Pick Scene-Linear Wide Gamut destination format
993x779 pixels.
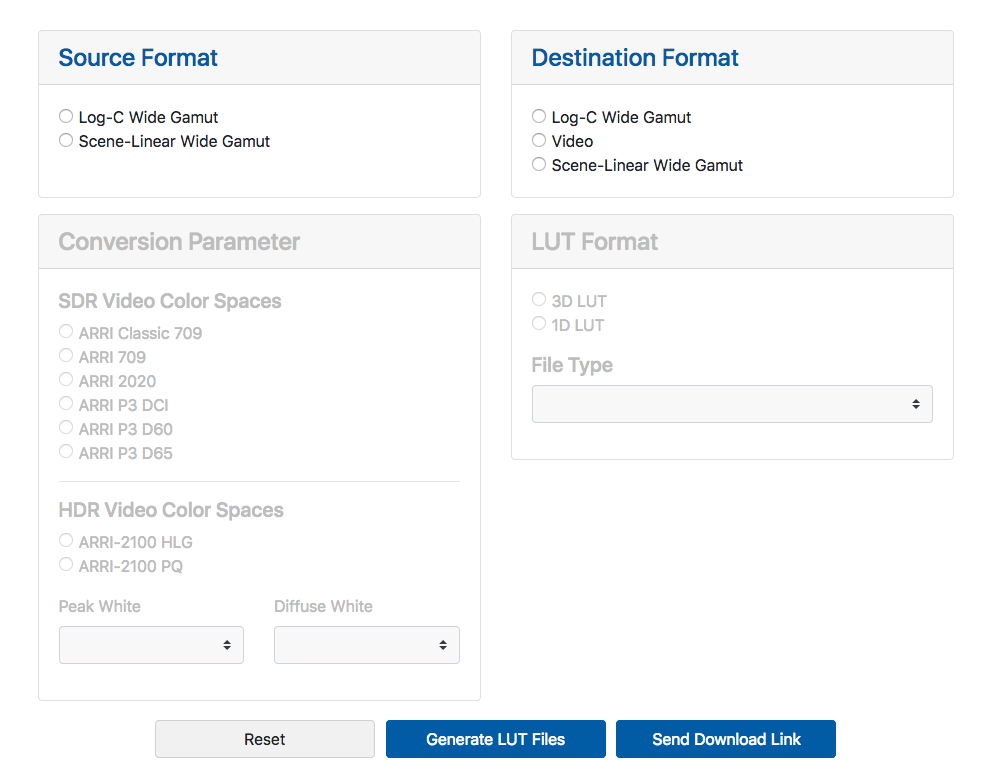coord(539,165)
